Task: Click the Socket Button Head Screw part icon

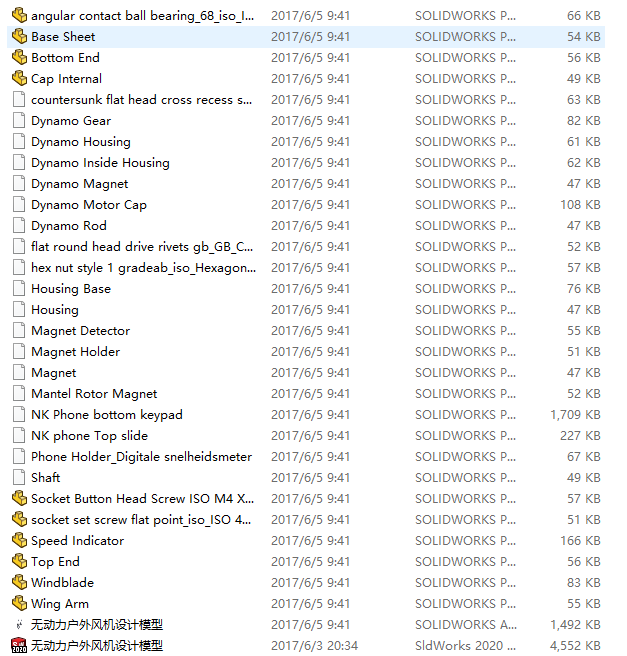Action: [19, 498]
